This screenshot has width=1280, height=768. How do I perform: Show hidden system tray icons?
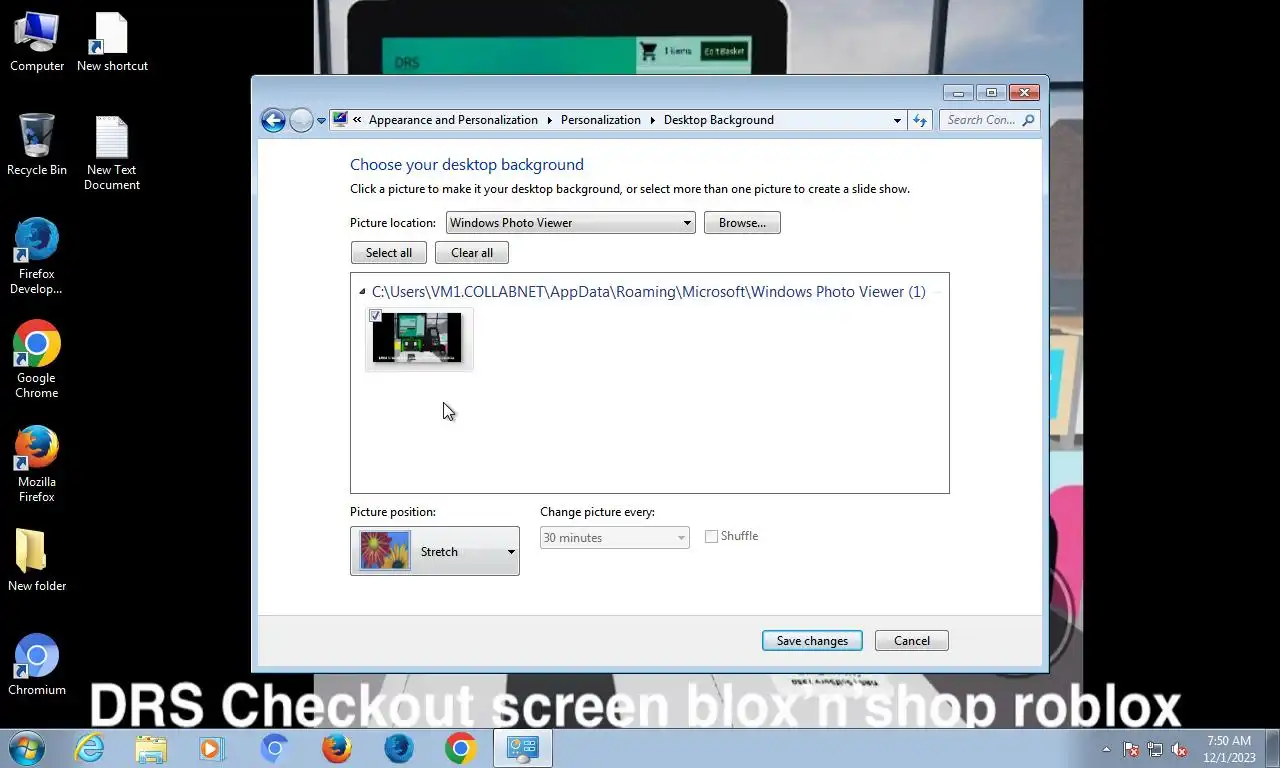[x=1106, y=749]
